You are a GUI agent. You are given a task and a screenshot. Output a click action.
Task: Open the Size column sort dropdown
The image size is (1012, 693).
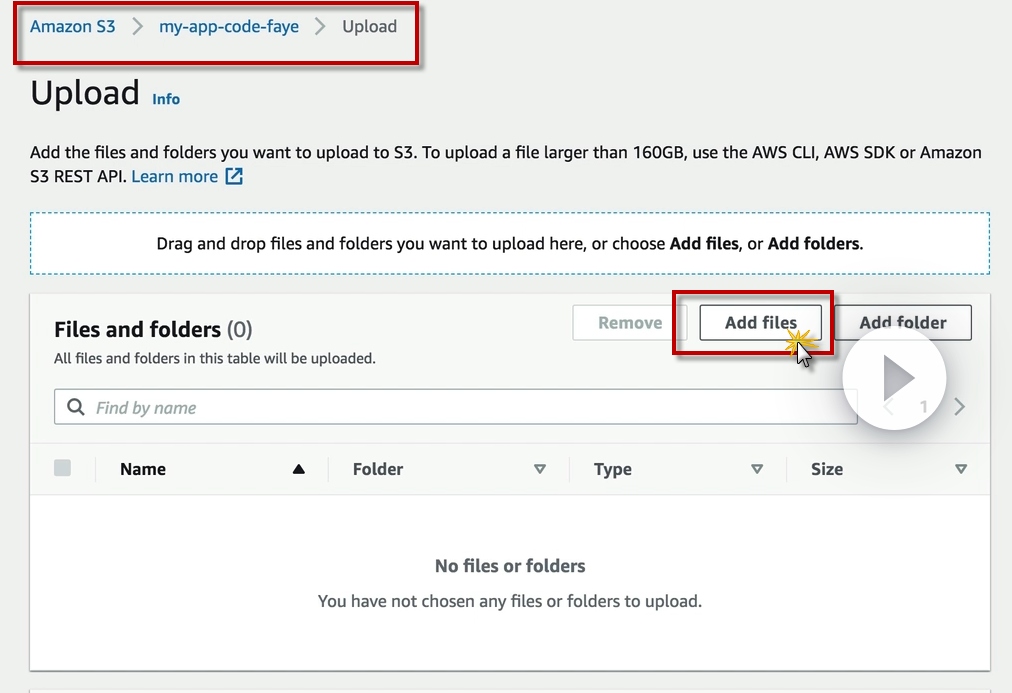point(961,469)
